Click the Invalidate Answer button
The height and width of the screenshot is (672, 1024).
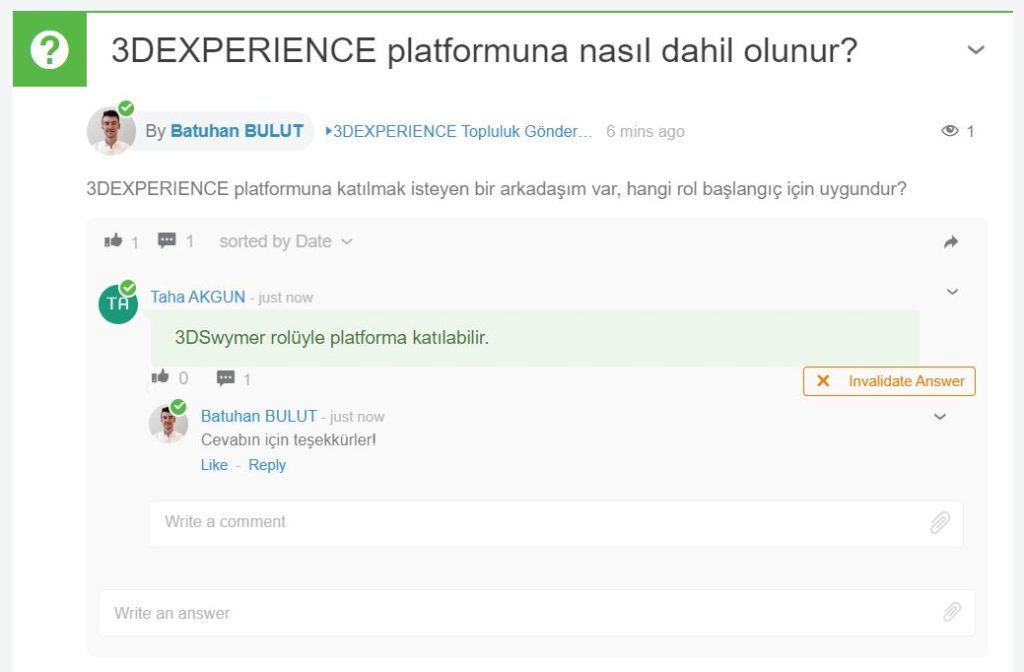(x=889, y=381)
